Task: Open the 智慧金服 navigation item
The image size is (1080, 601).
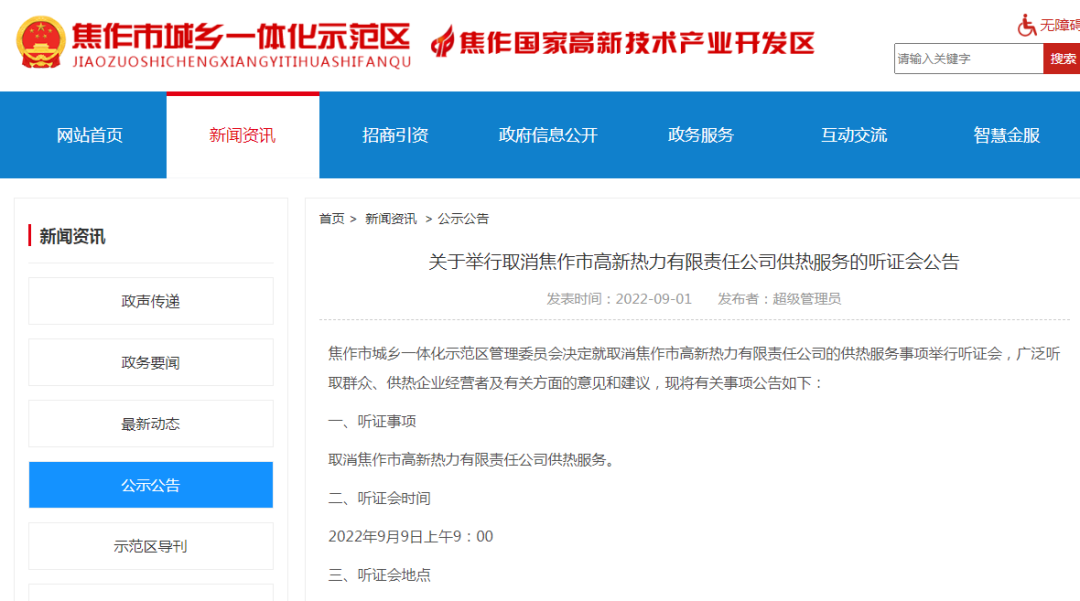Action: [1006, 136]
